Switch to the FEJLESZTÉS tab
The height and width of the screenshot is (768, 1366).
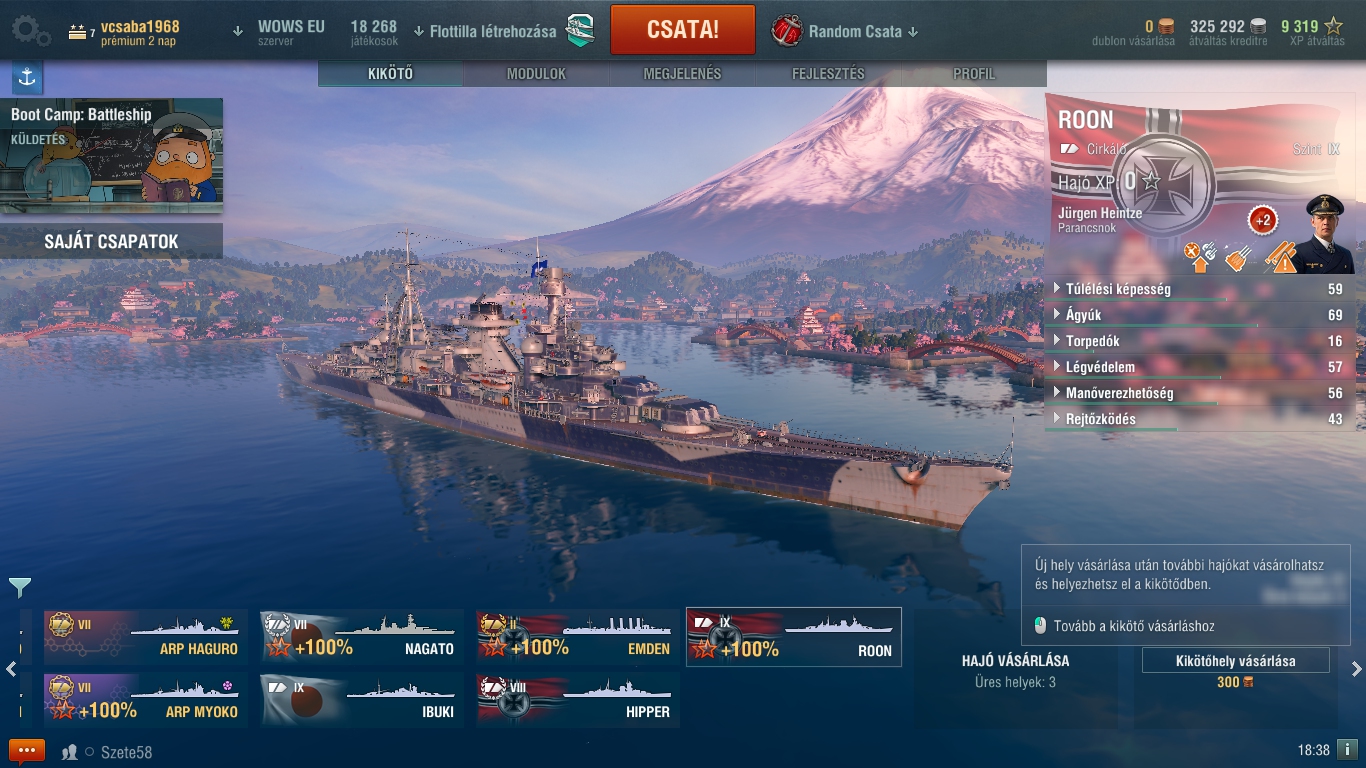[x=828, y=74]
